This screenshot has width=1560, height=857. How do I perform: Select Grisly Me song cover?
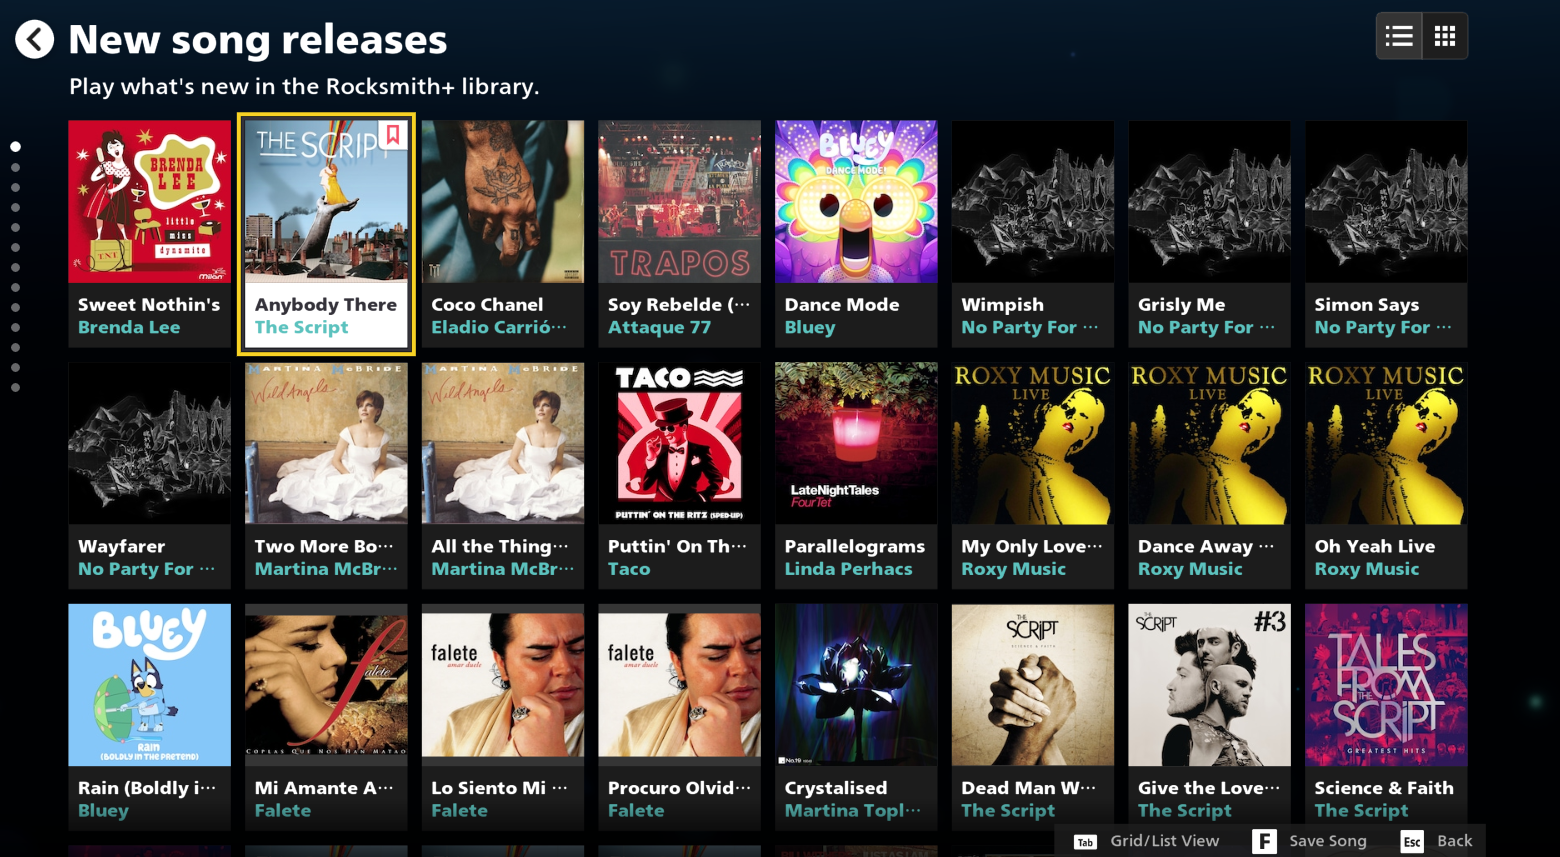[1209, 202]
